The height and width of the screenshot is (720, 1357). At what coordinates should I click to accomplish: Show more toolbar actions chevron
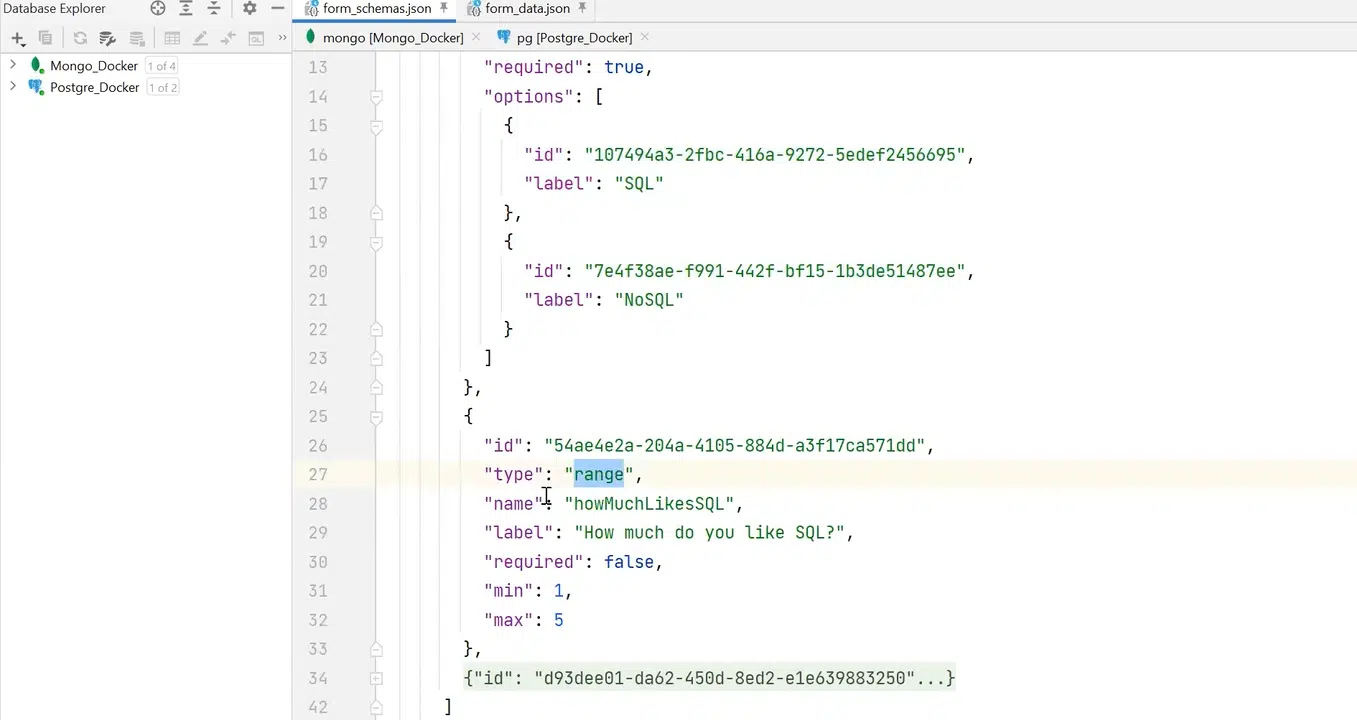tap(282, 38)
